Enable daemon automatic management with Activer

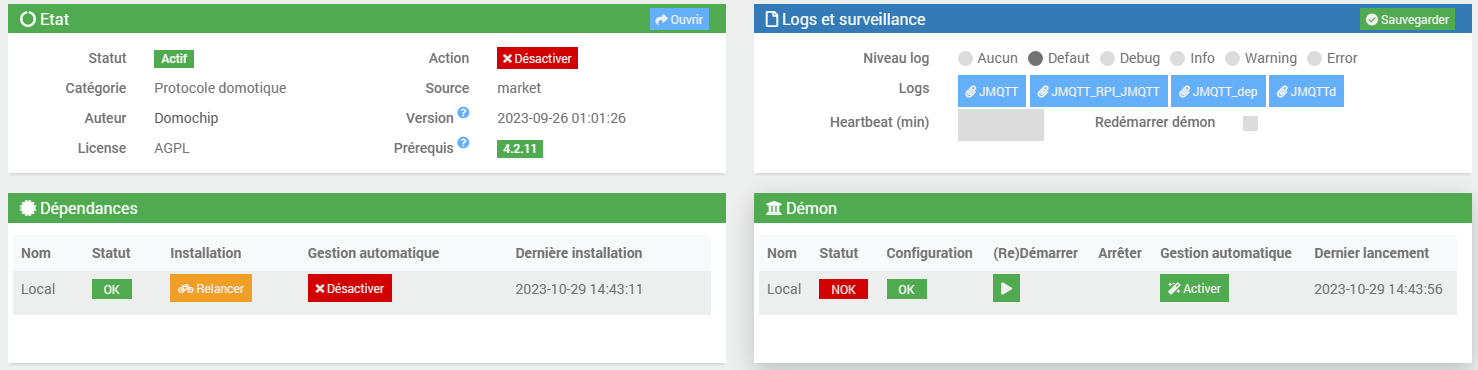coord(1194,288)
